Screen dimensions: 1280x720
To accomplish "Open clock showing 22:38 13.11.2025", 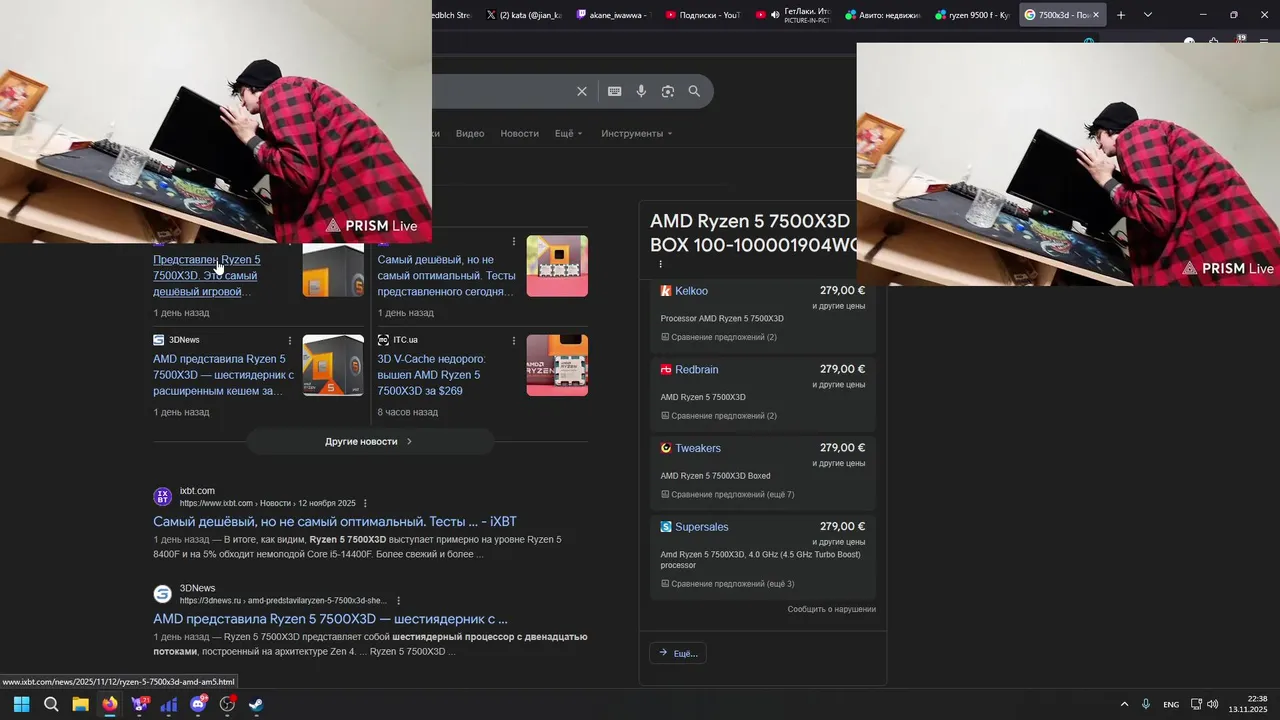I will [1248, 704].
